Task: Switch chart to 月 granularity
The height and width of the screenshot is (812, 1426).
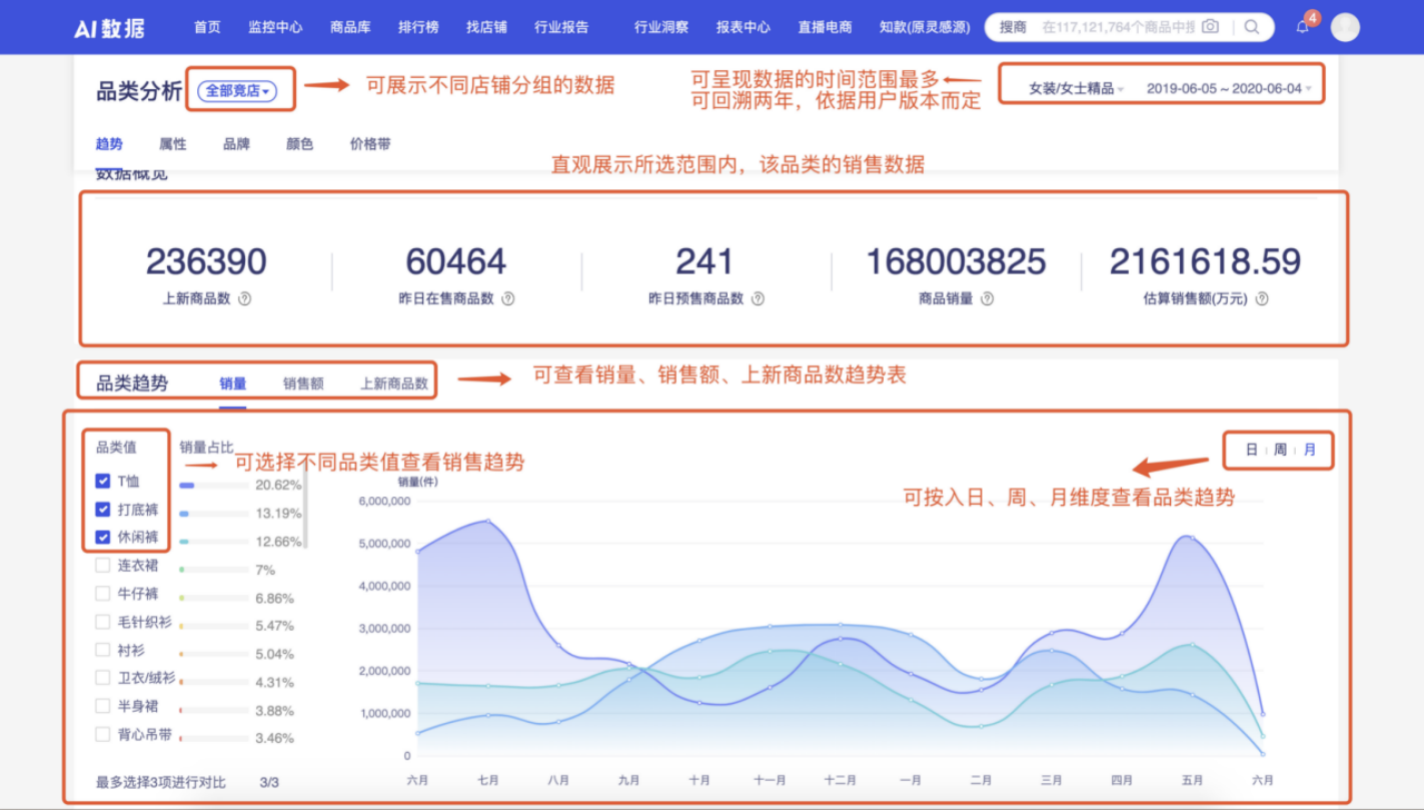Action: click(x=1310, y=450)
